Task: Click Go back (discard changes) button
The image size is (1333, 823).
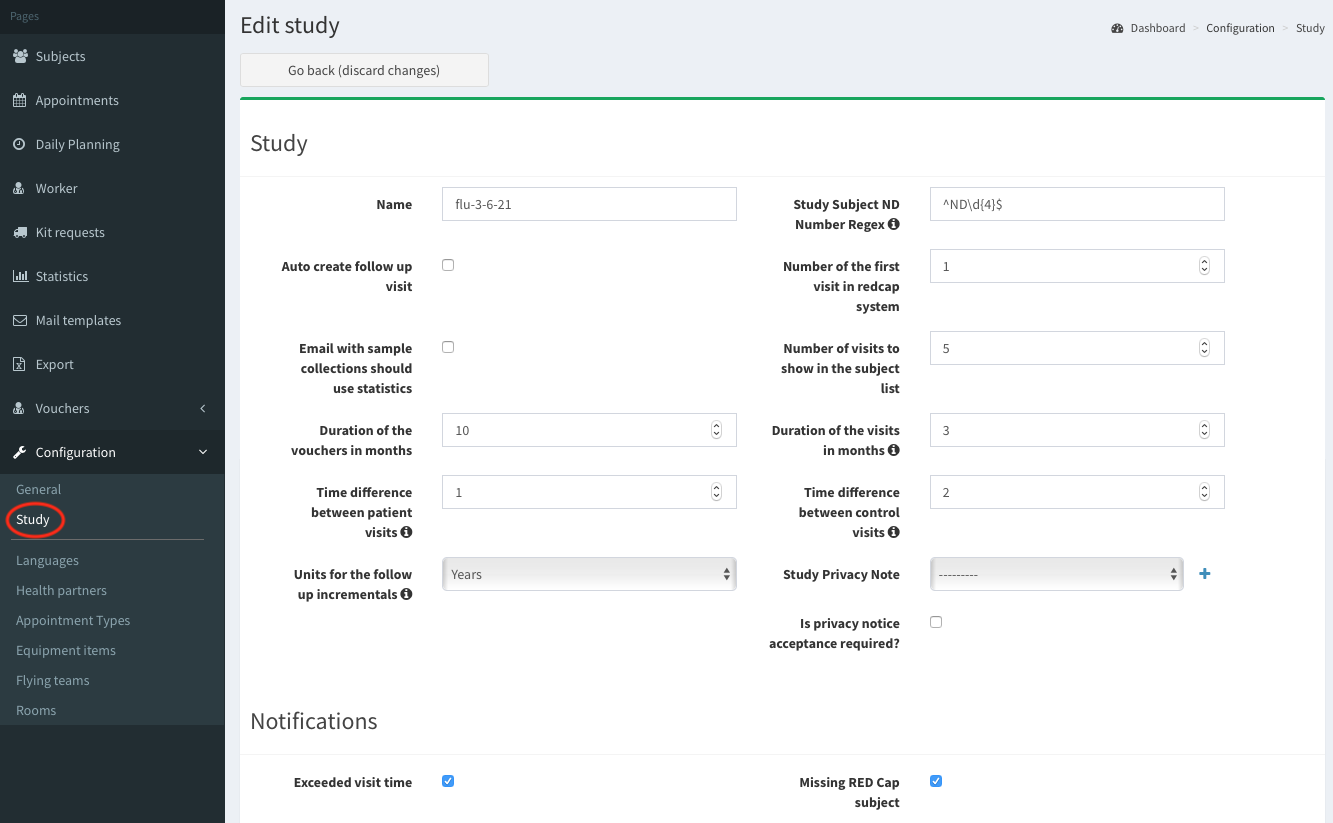Action: tap(364, 70)
